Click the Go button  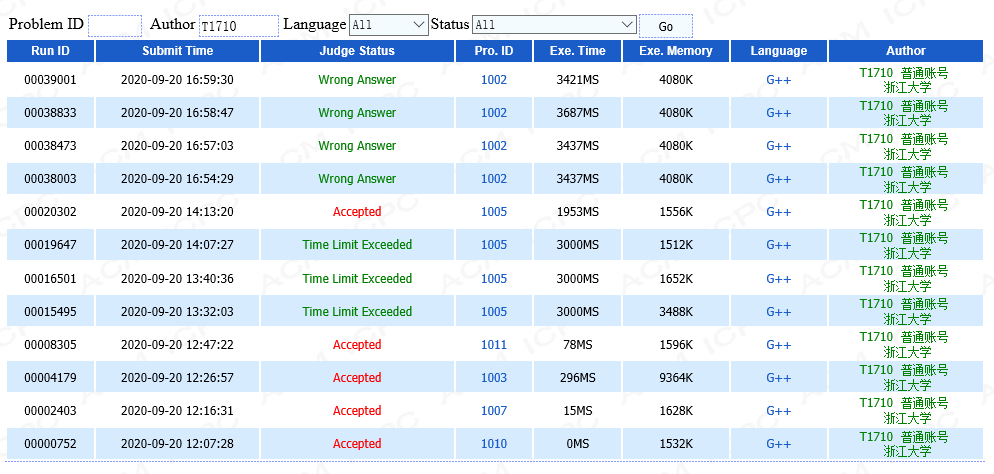[x=665, y=26]
